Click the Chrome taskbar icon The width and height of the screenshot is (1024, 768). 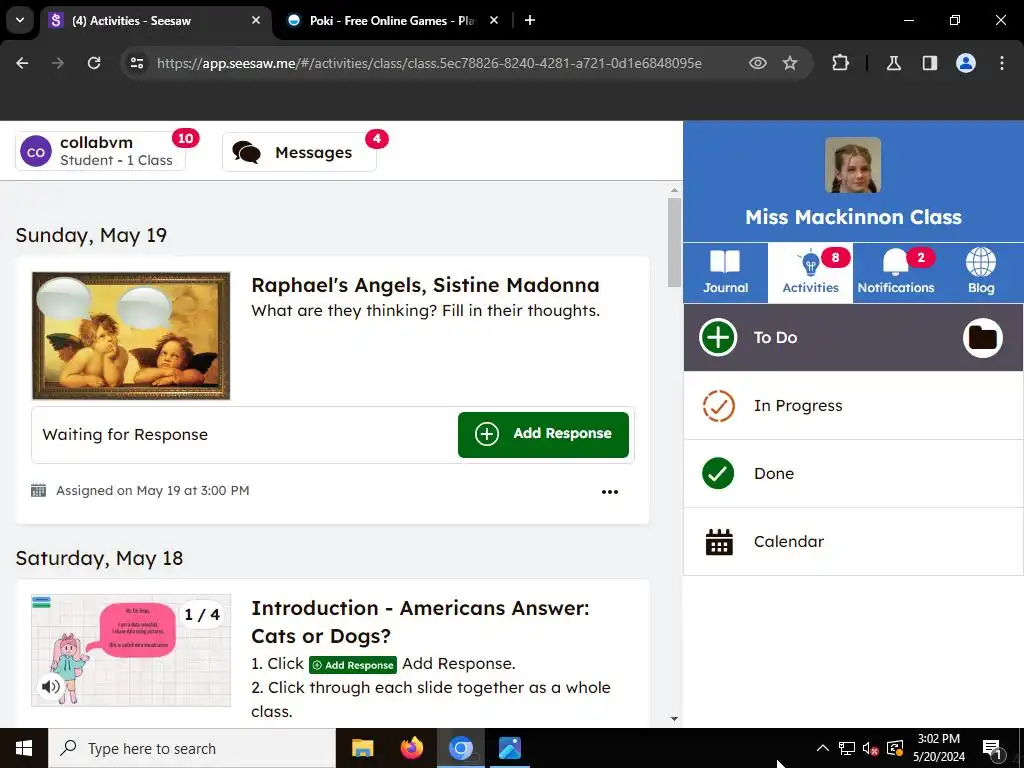[460, 748]
